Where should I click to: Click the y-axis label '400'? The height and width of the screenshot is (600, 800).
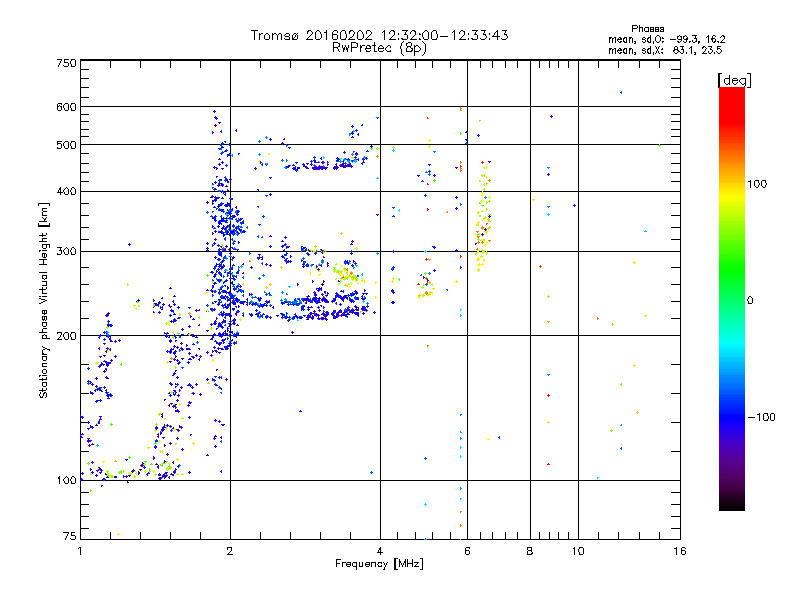tap(66, 192)
